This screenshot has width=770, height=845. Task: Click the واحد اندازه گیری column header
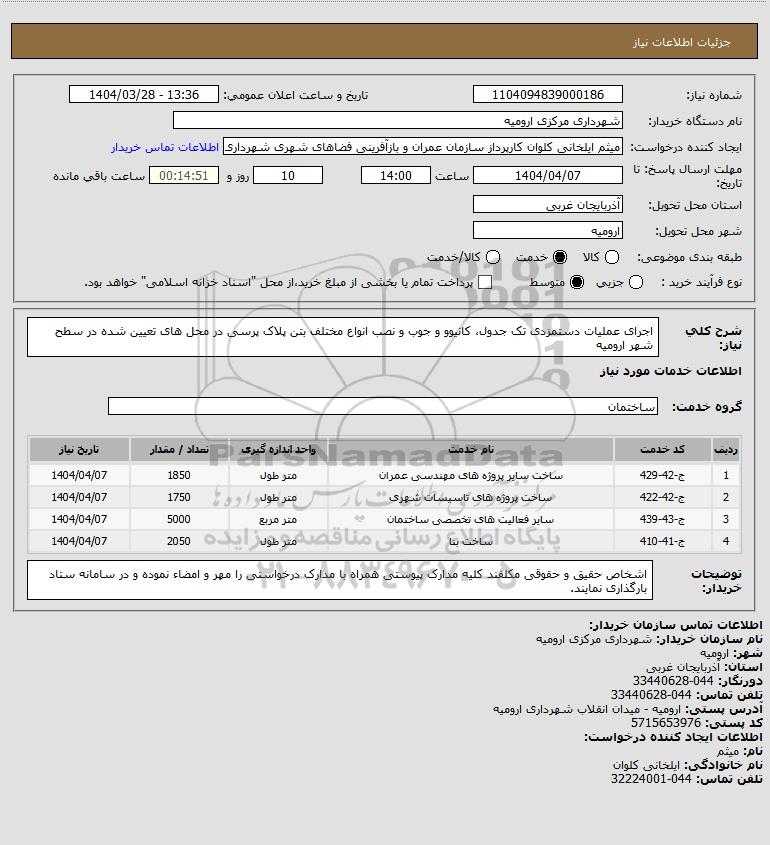point(278,449)
